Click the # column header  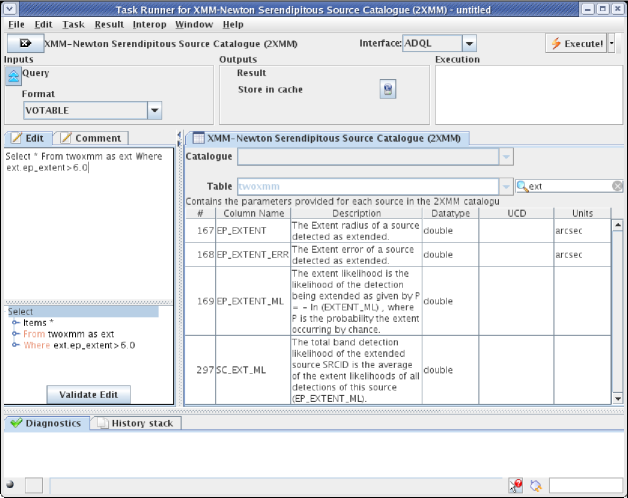pos(200,213)
